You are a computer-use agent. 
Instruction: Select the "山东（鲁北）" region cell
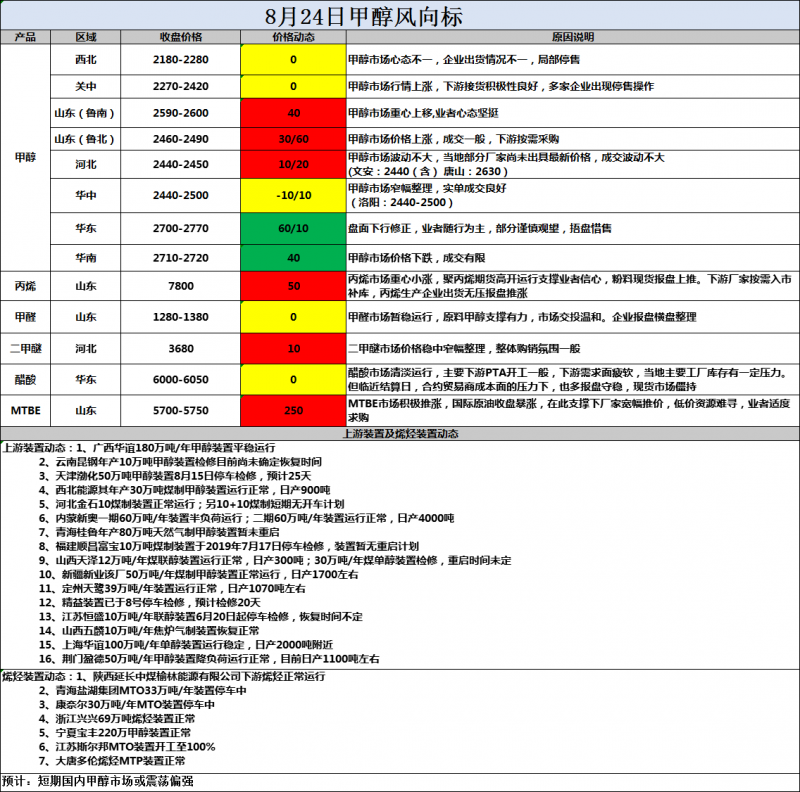click(86, 139)
